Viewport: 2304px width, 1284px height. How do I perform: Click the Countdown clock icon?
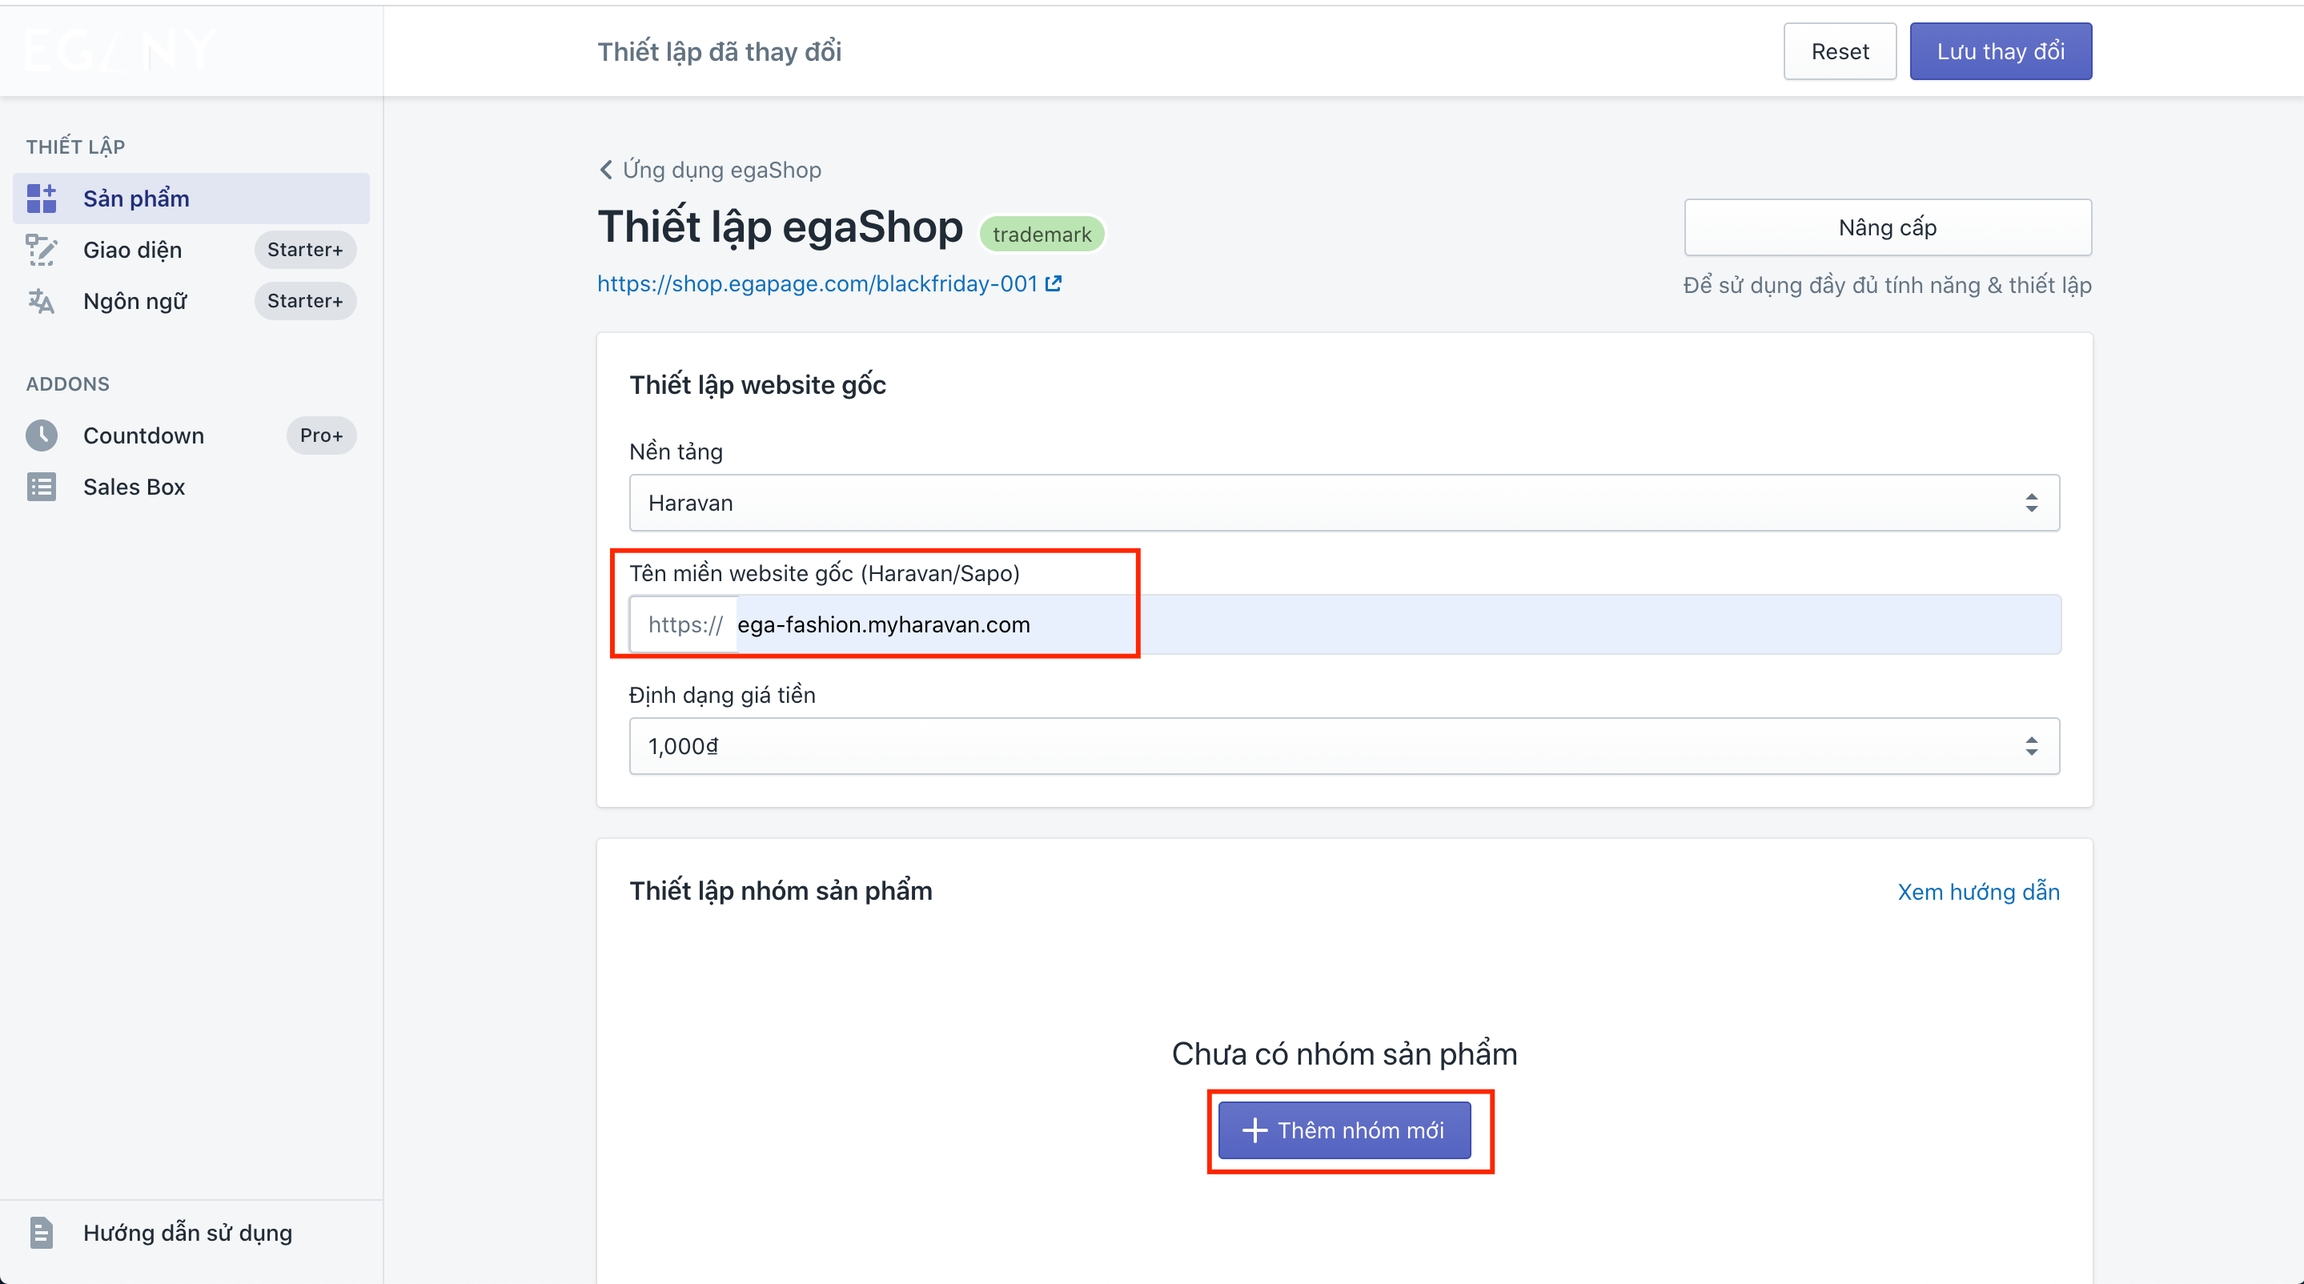(41, 435)
